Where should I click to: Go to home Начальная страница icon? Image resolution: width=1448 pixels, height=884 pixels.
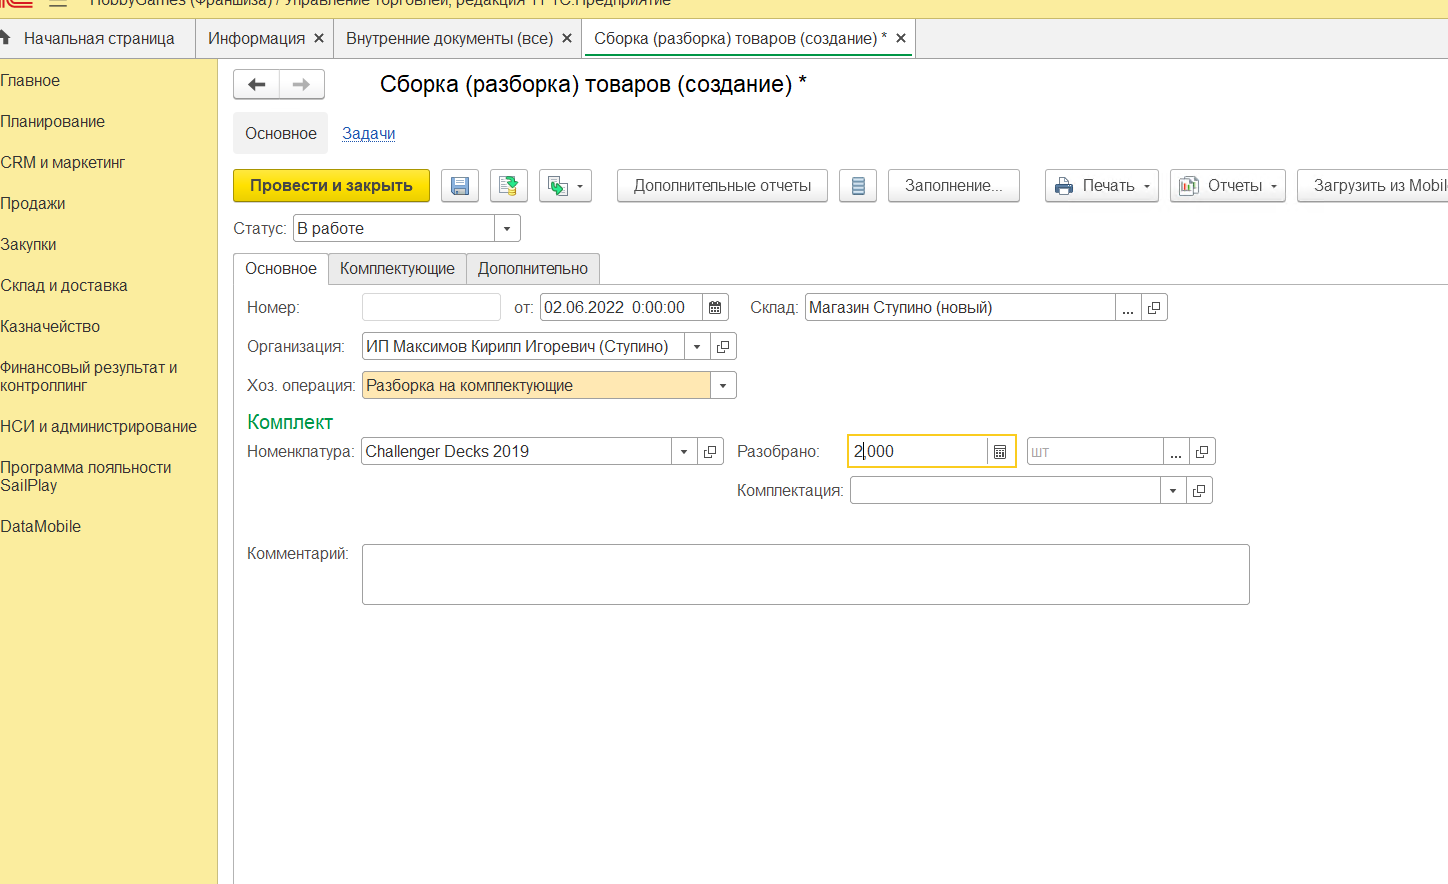[5, 37]
